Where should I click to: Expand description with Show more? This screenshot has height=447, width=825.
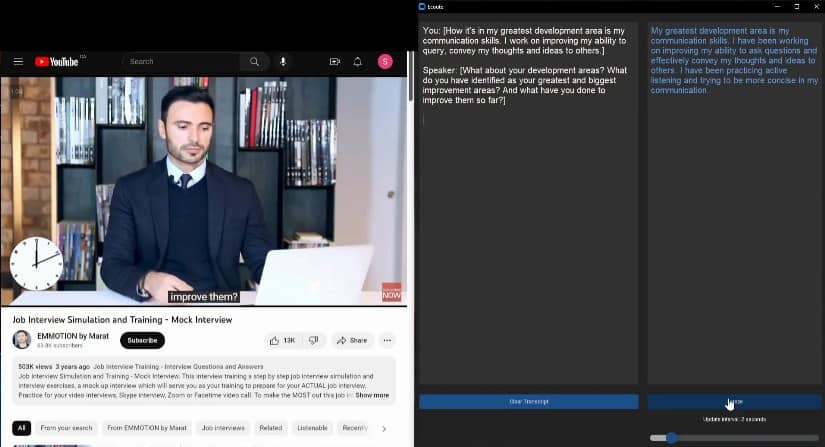[372, 395]
